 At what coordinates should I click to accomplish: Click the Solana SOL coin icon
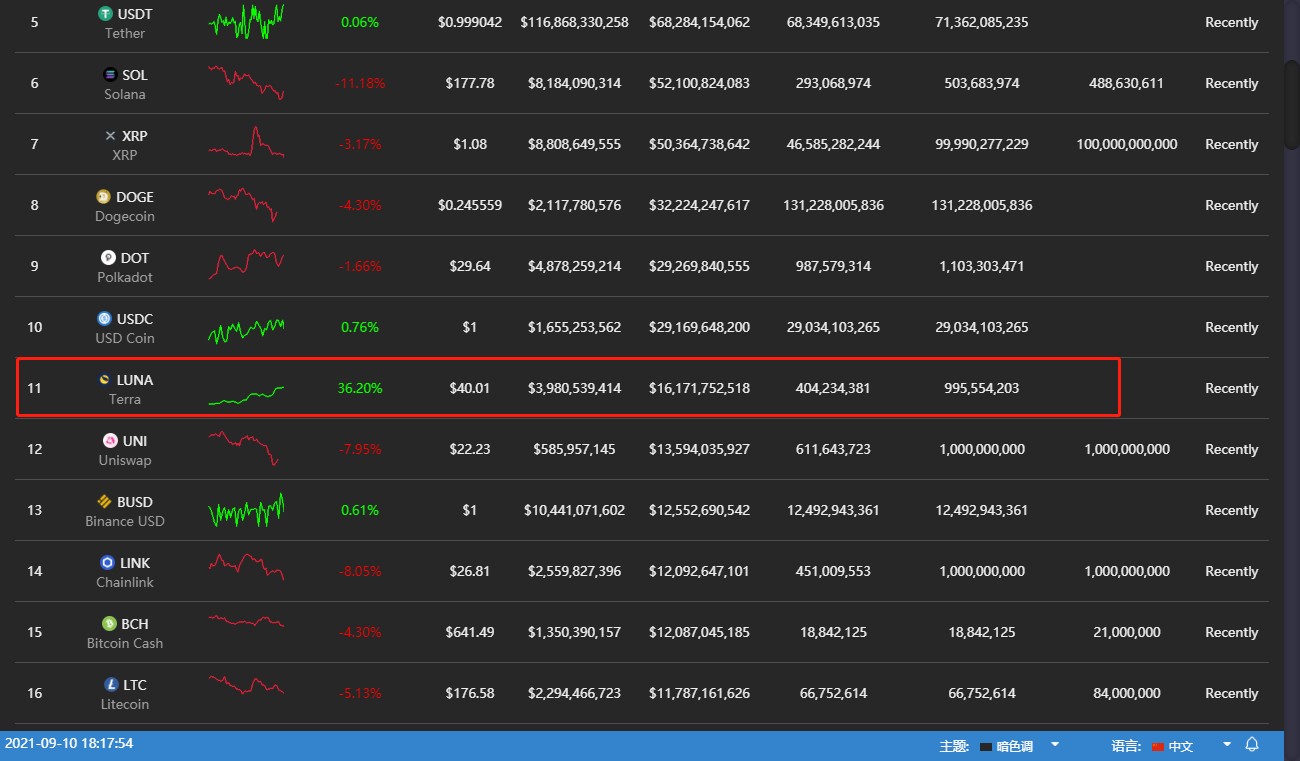(x=110, y=75)
